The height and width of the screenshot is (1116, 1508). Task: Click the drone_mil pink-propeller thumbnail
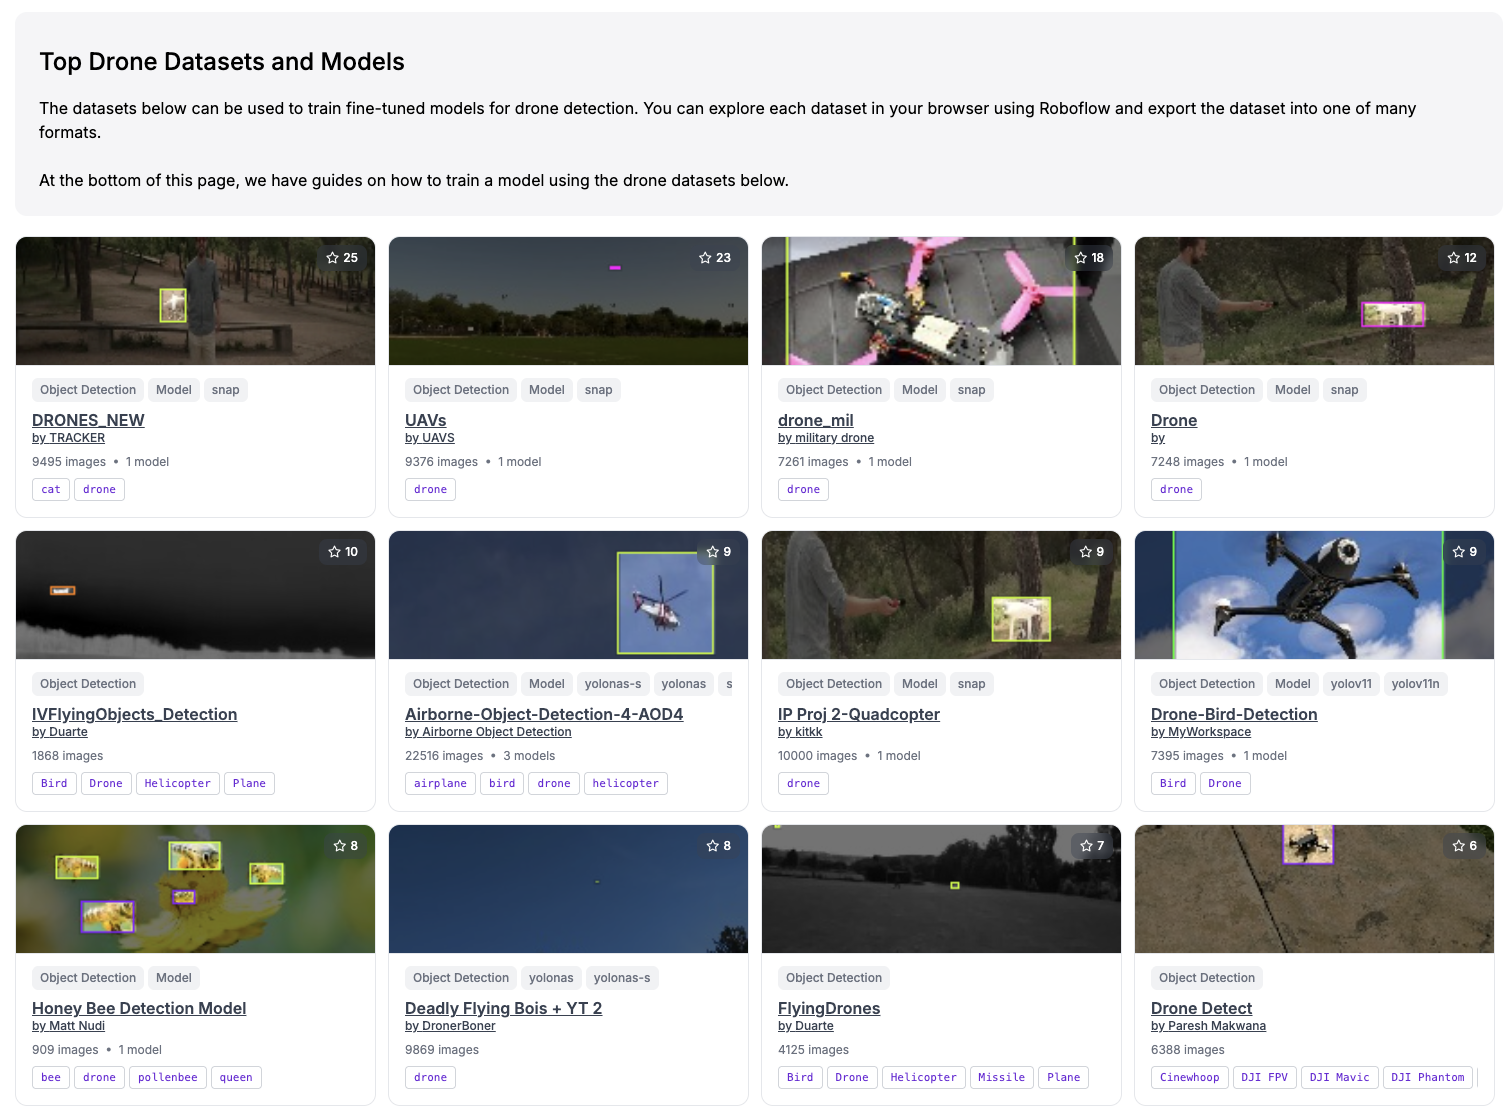coord(941,301)
